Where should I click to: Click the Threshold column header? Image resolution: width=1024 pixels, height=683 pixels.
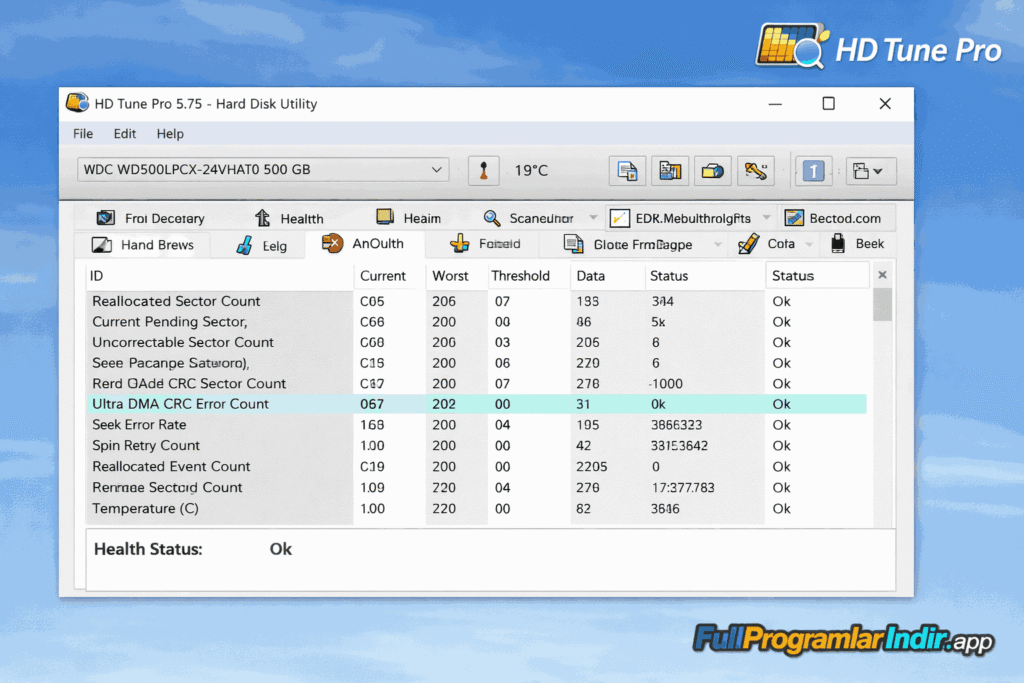coord(520,276)
